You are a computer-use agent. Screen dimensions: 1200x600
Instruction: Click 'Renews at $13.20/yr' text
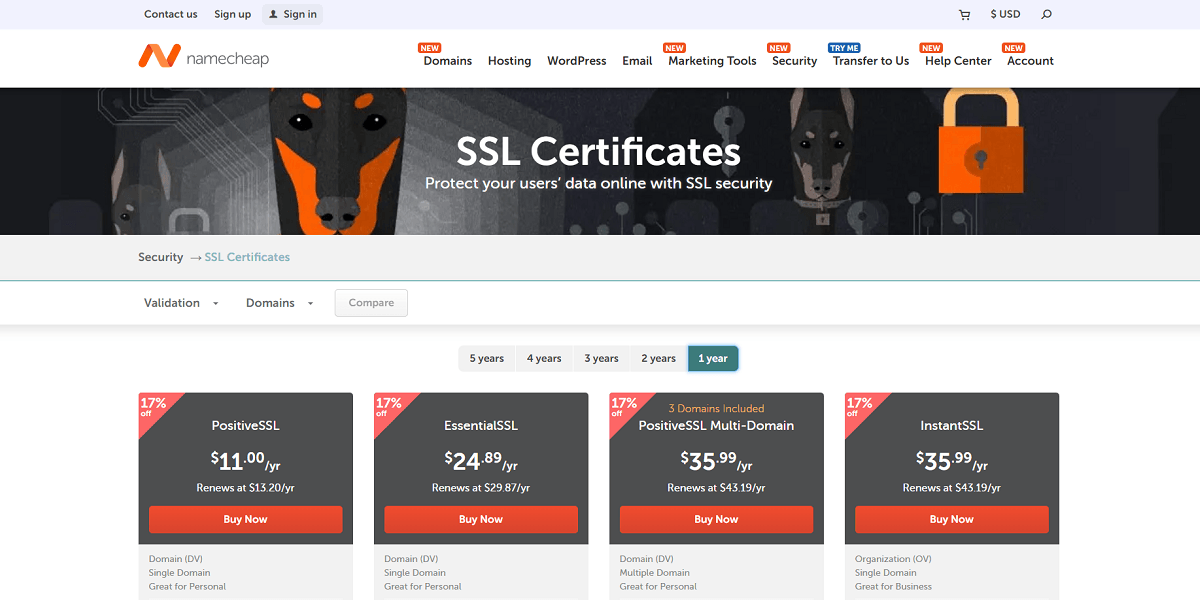pos(246,488)
